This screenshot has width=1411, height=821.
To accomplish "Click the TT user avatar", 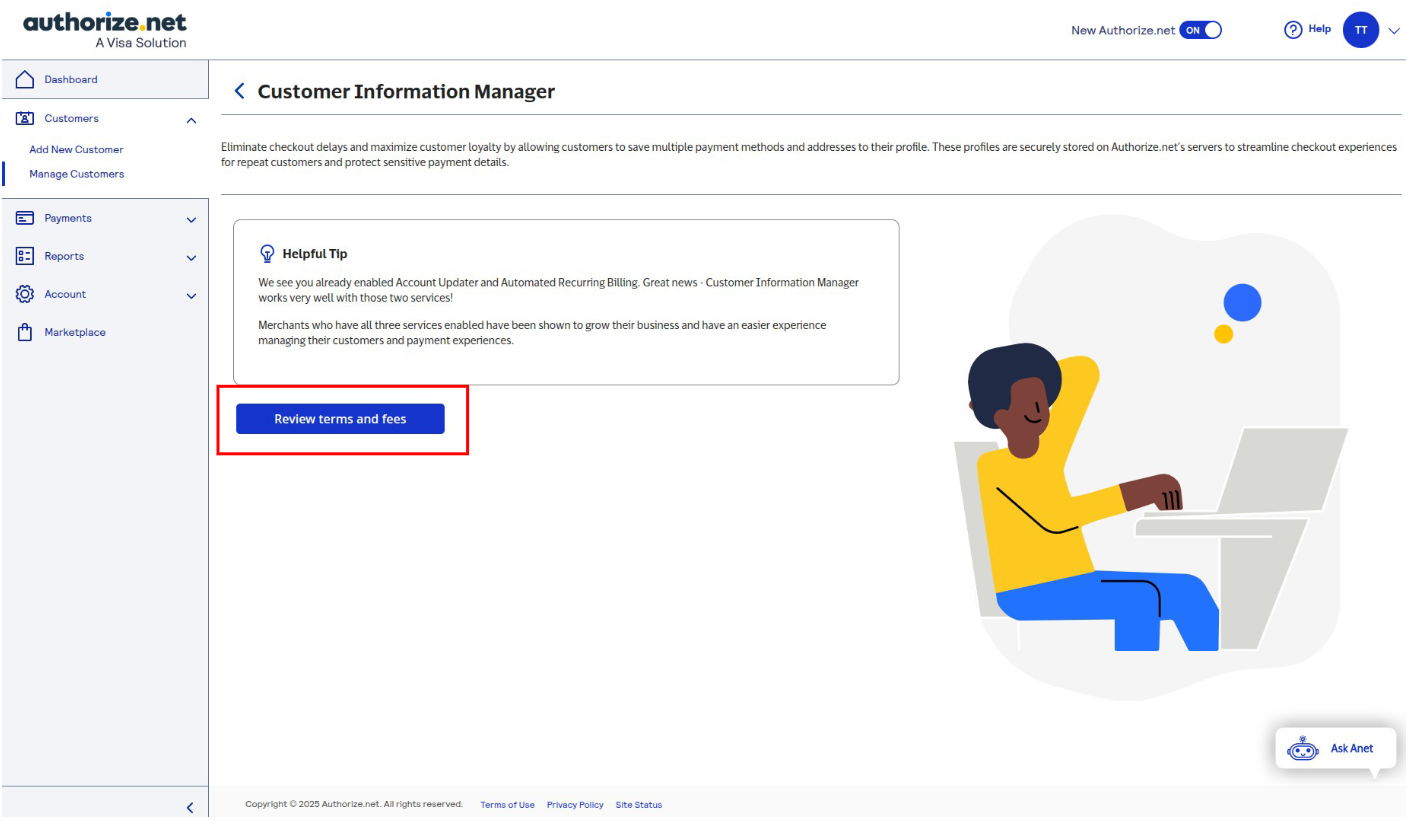I will click(x=1360, y=30).
